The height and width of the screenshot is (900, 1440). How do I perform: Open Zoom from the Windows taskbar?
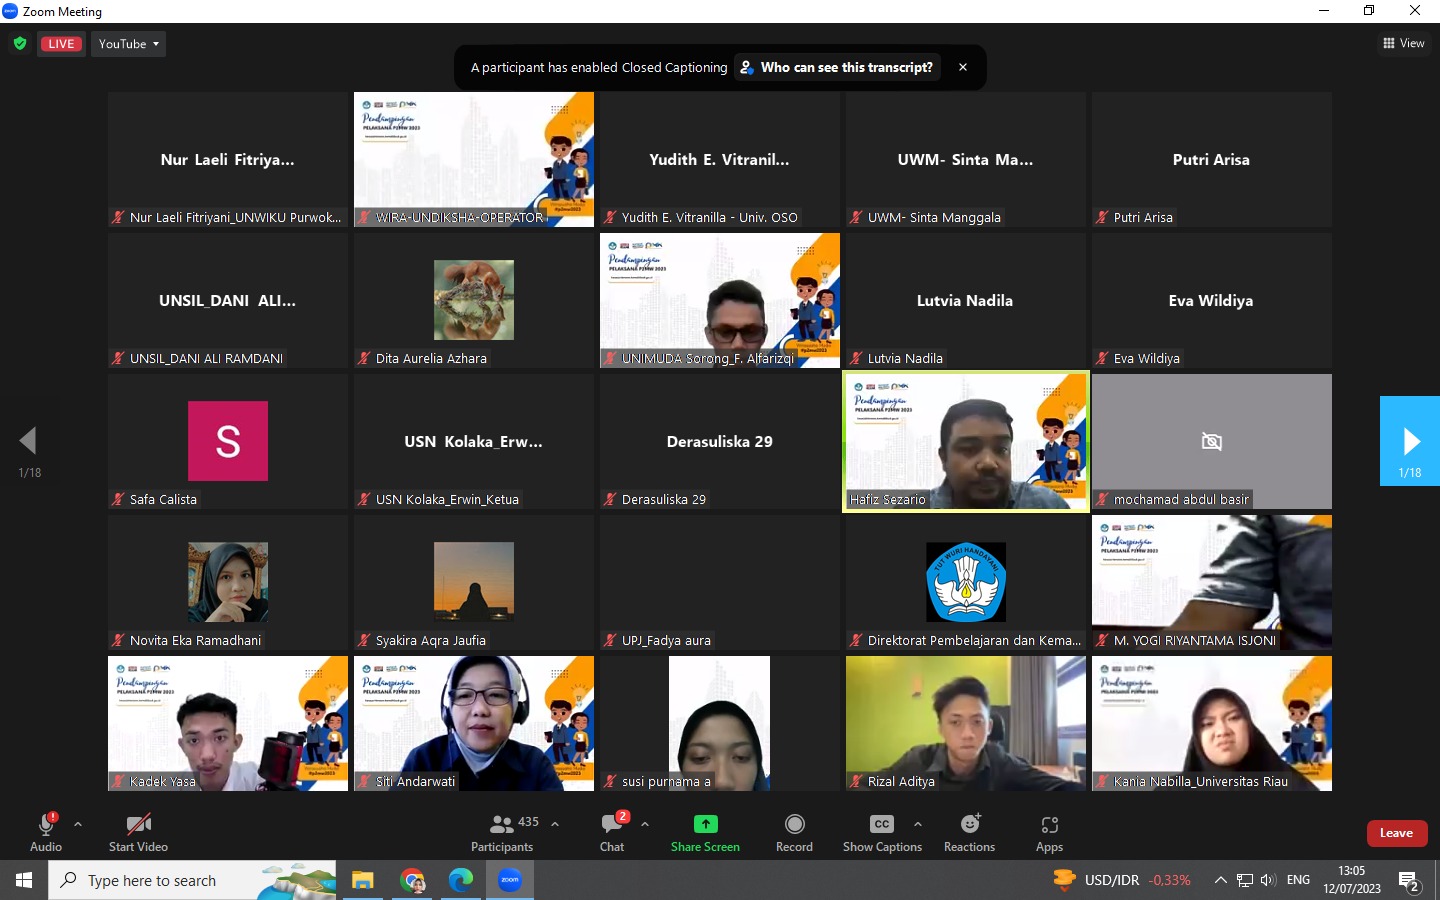(510, 880)
